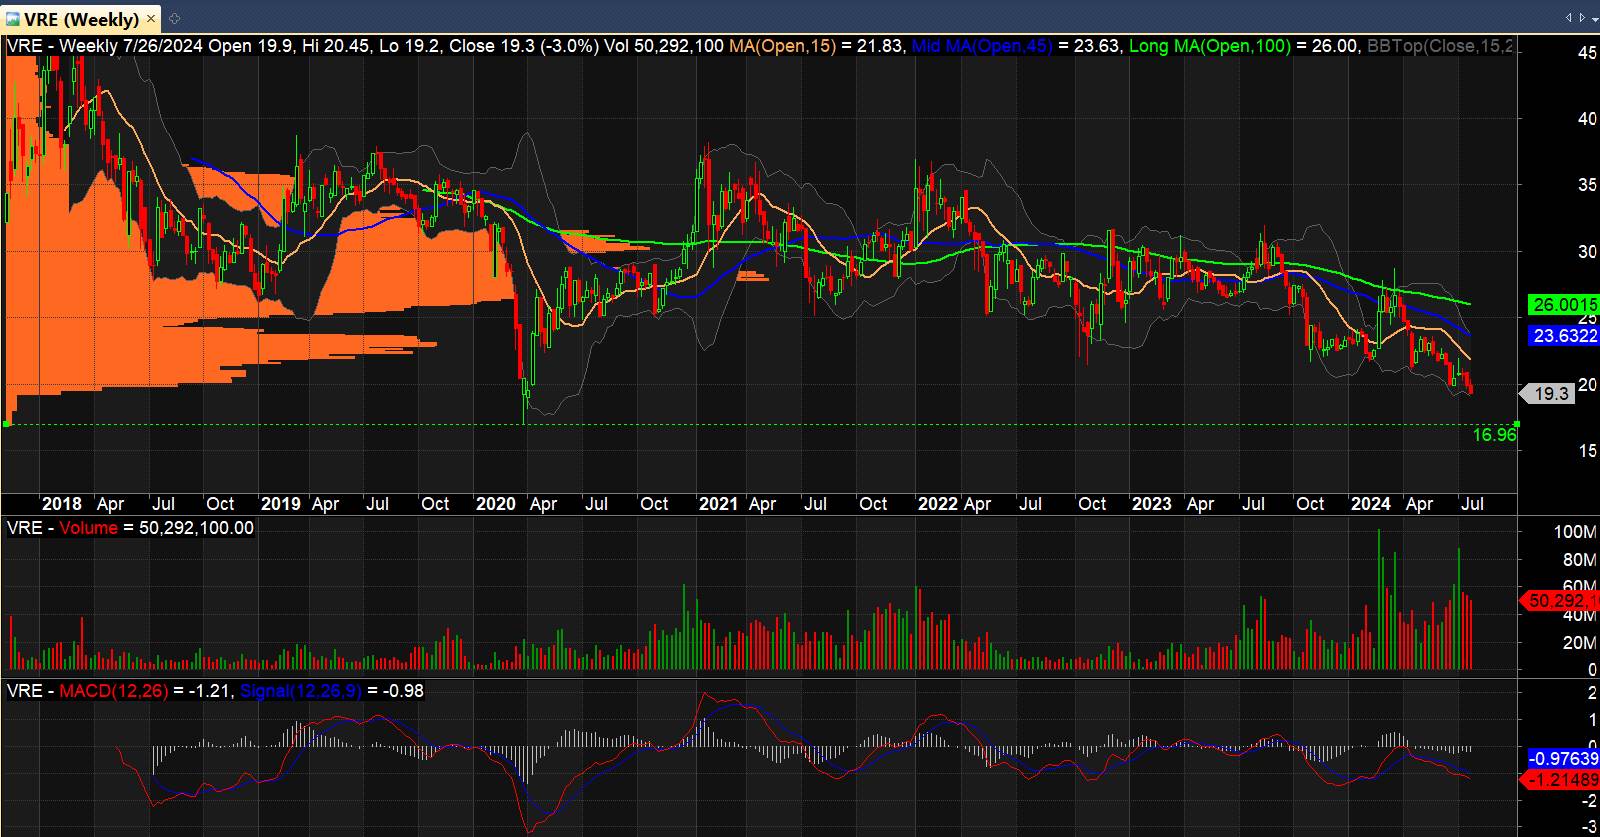Viewport: 1600px width, 837px height.
Task: Click the Signal(12,26,9) label in lower pane
Action: tap(301, 691)
